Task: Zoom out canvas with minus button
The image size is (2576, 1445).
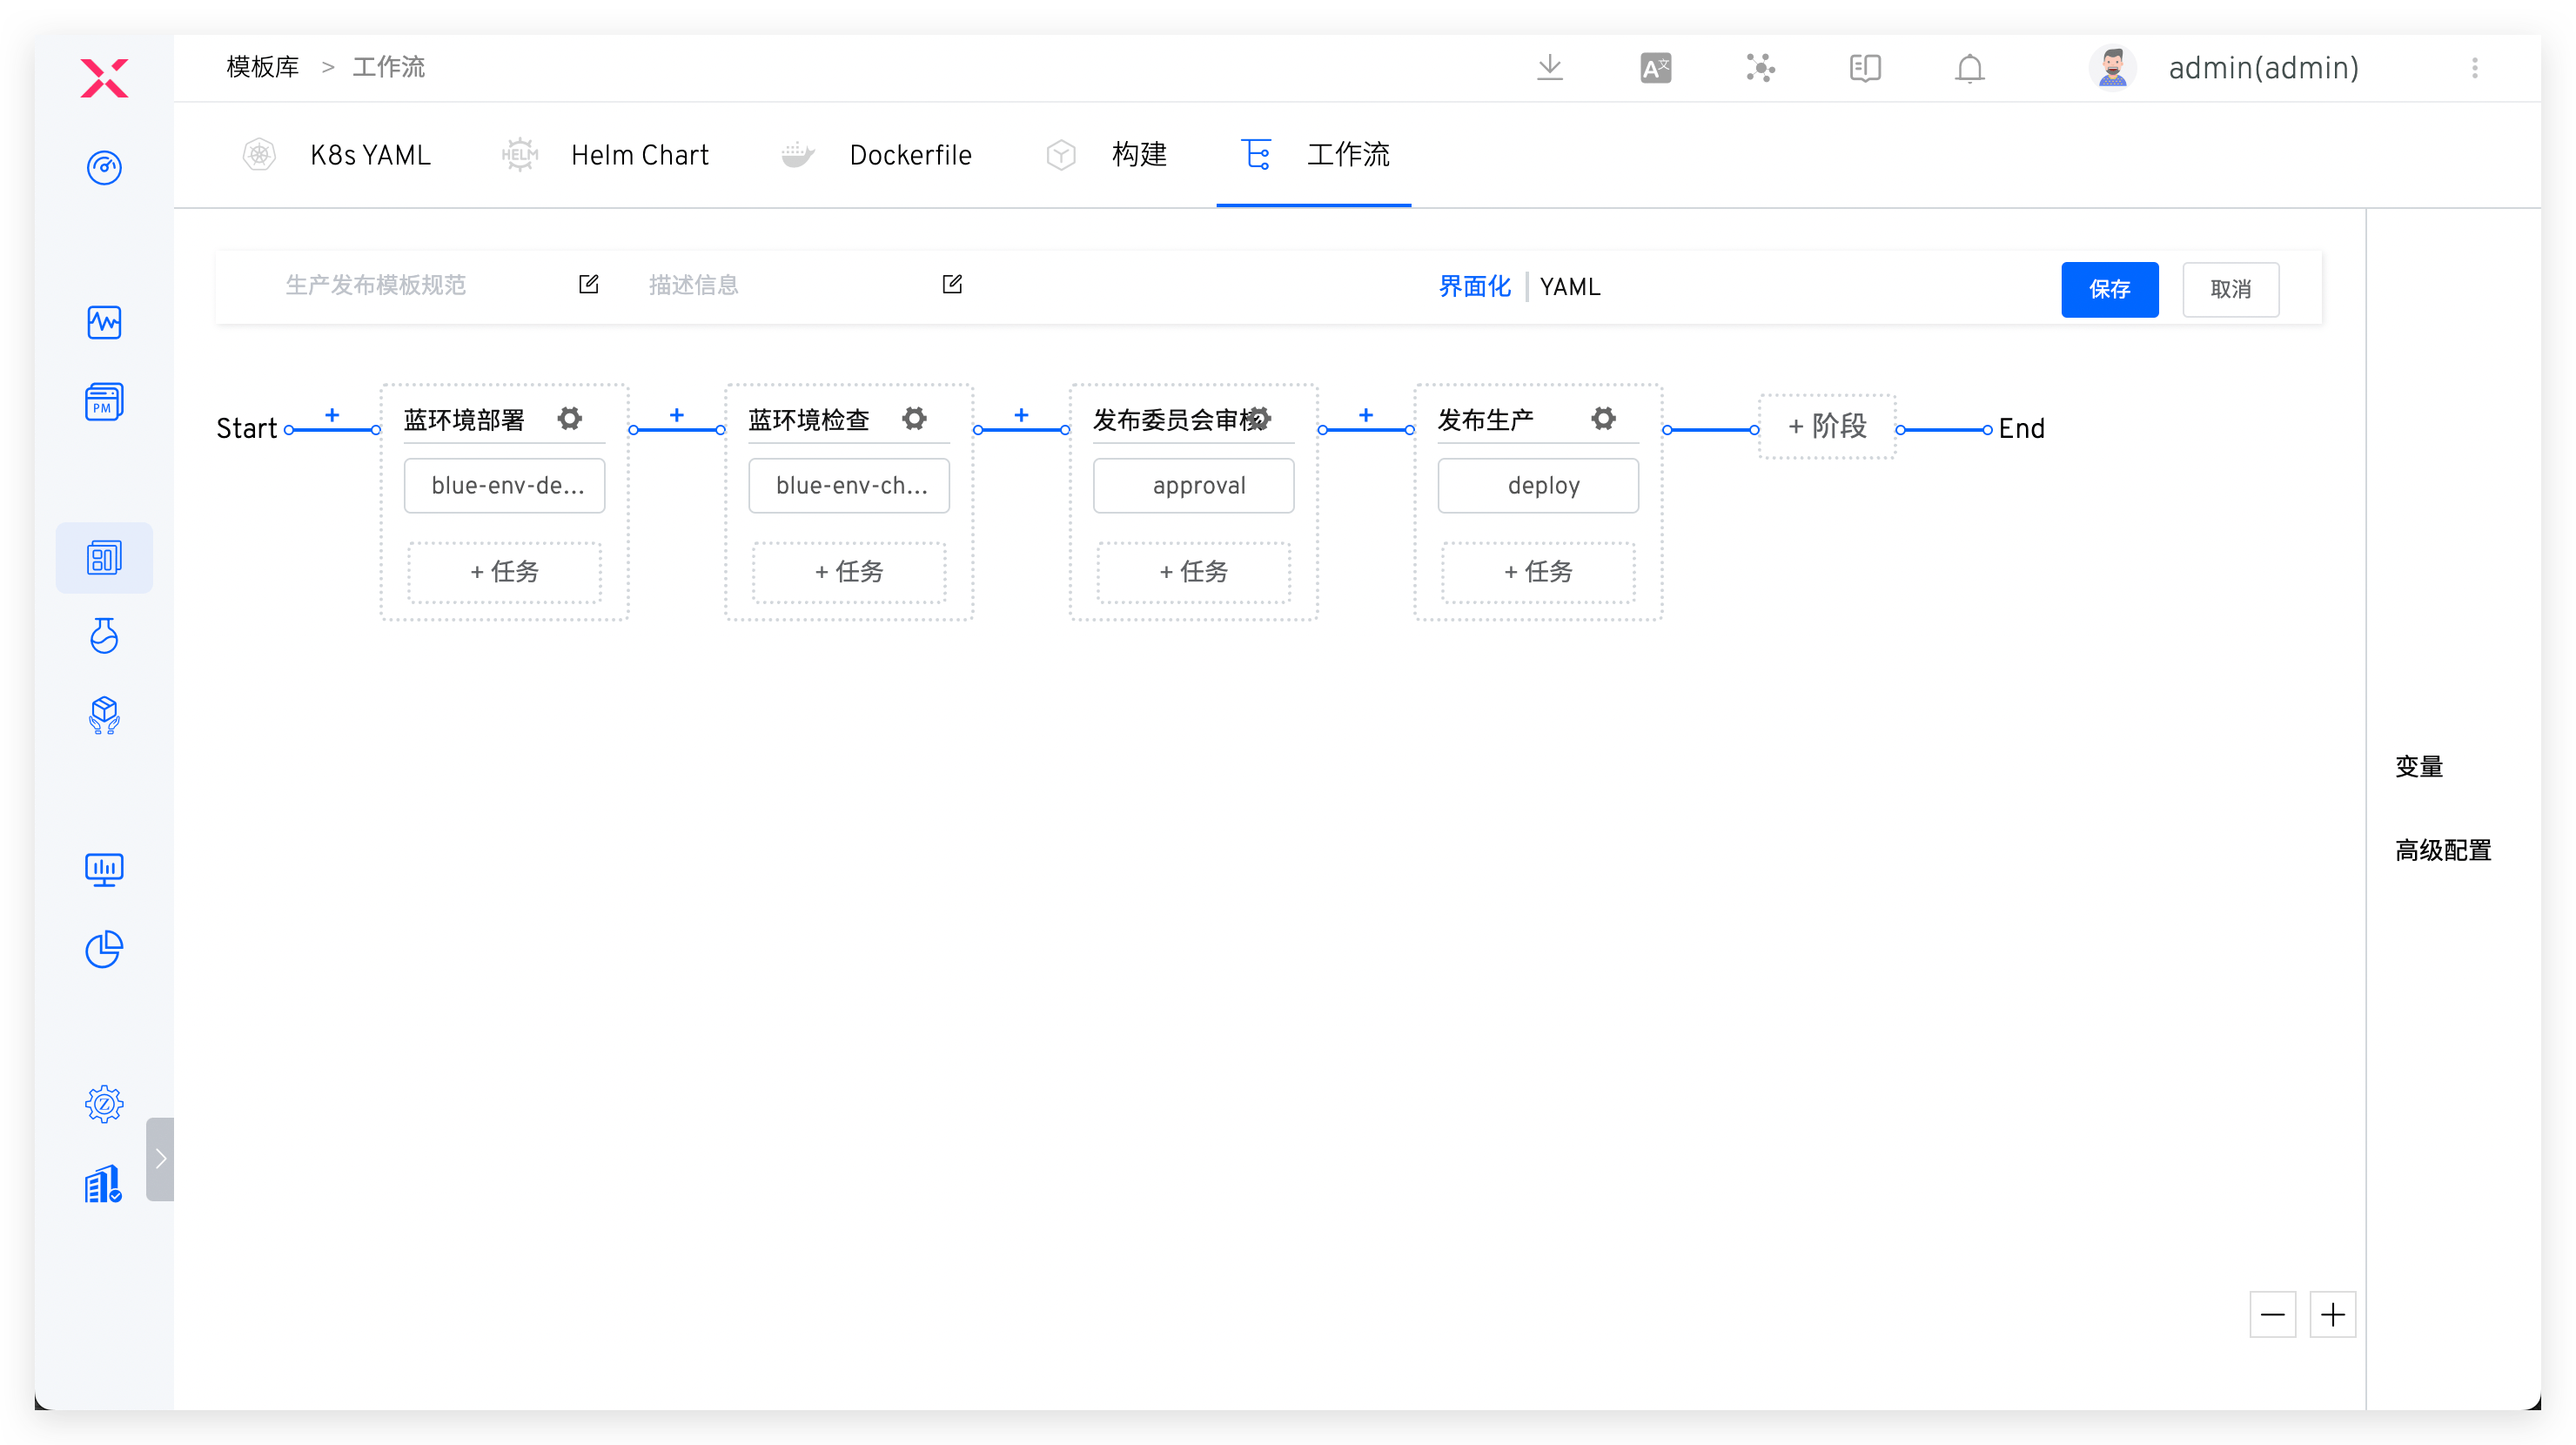Action: [x=2272, y=1314]
